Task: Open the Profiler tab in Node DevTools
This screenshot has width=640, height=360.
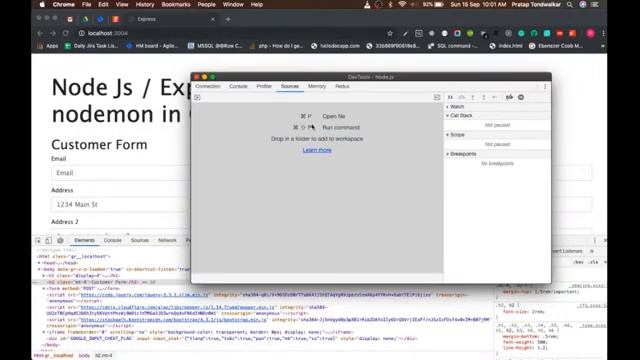Action: pos(264,86)
